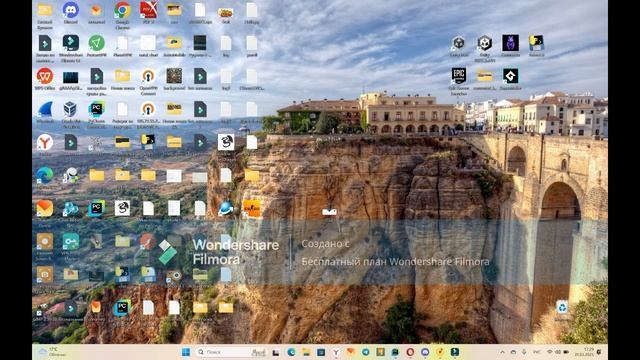Image resolution: width=640 pixels, height=360 pixels.
Task: Open the red PDF app shortcut
Action: 148,10
